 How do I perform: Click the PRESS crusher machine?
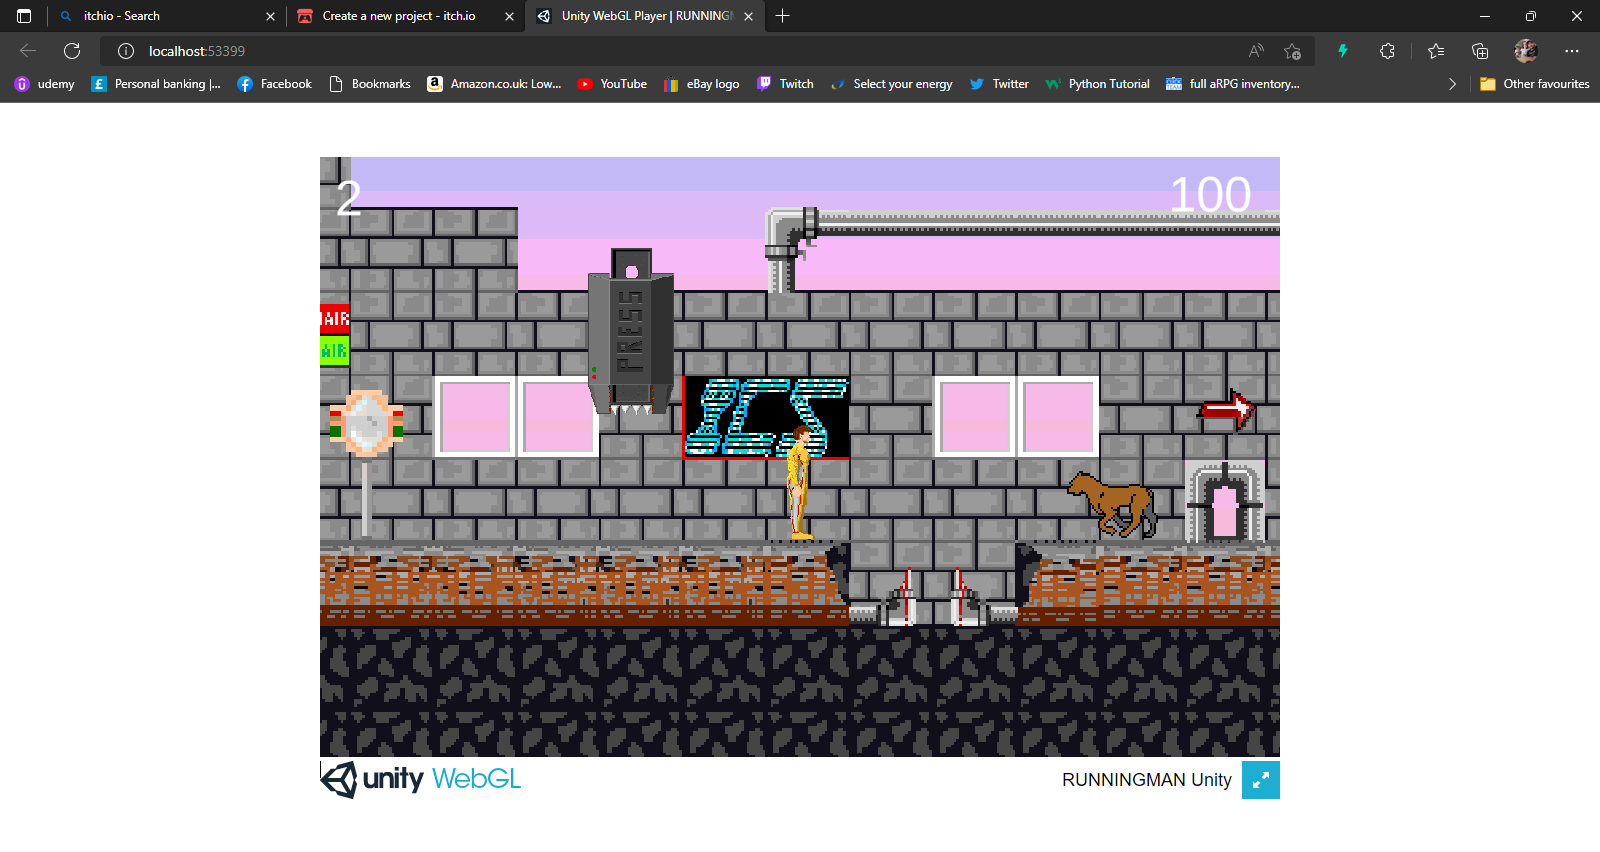[x=631, y=332]
